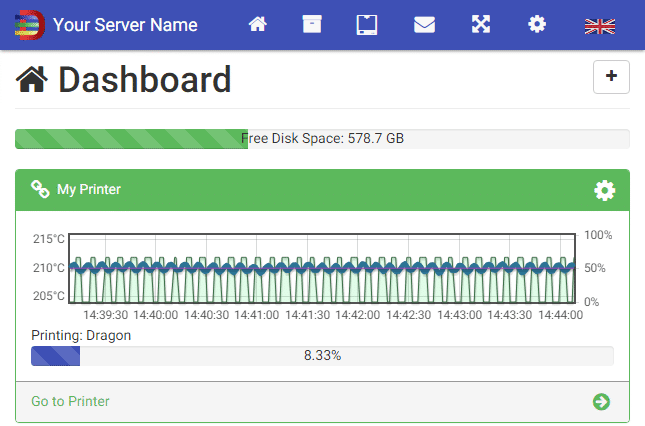The width and height of the screenshot is (645, 426).
Task: Change language via the UK flag
Action: (600, 27)
